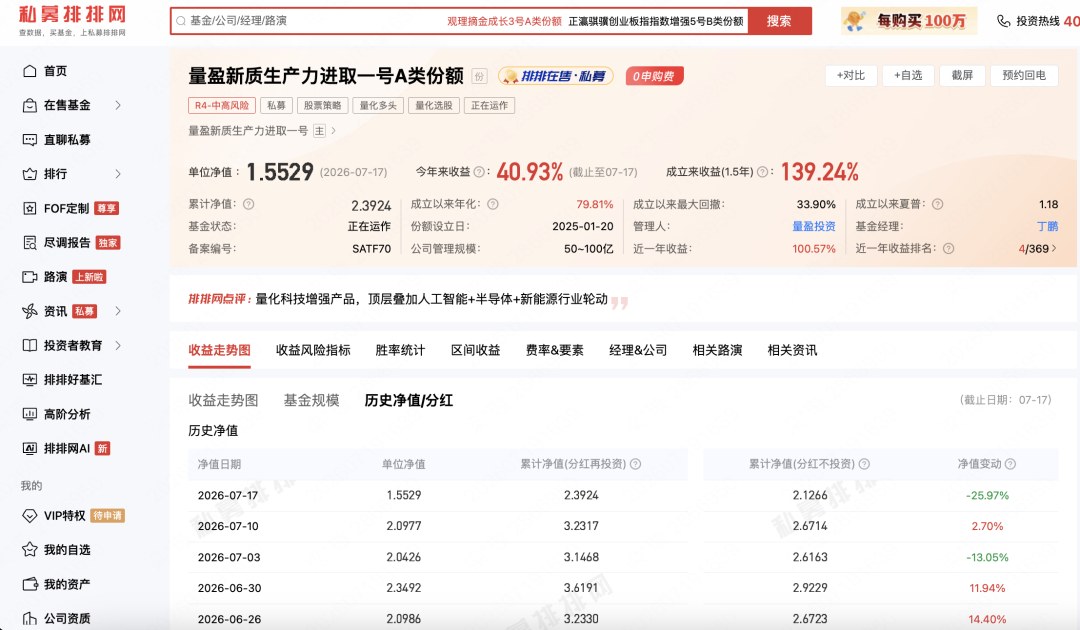The height and width of the screenshot is (630, 1080).
Task: Click suggestion 观理摘金成长3号A类份额
Action: [x=504, y=21]
